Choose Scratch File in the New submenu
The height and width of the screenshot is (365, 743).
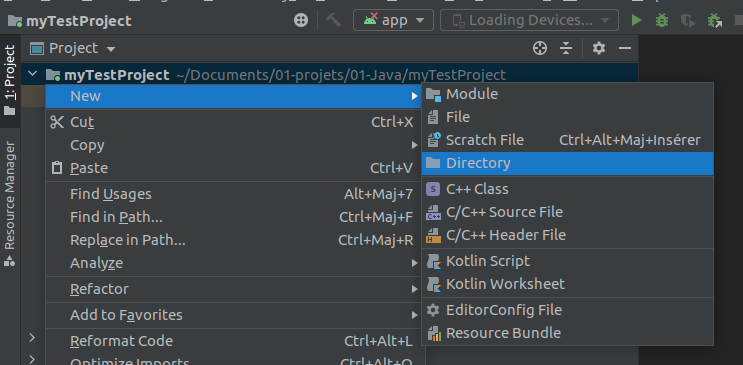[x=567, y=140]
